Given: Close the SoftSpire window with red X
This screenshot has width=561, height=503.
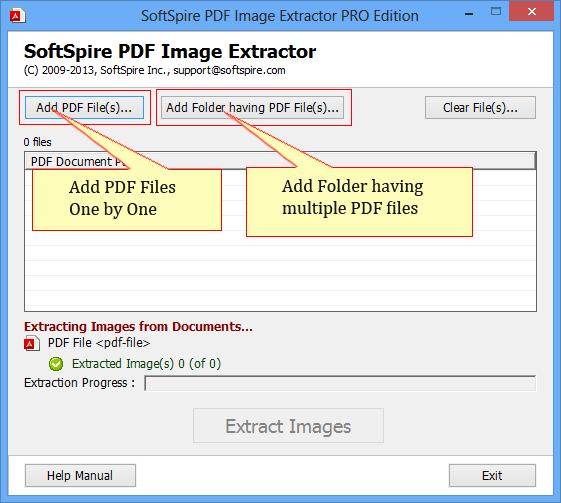Looking at the screenshot, I should pos(531,11).
